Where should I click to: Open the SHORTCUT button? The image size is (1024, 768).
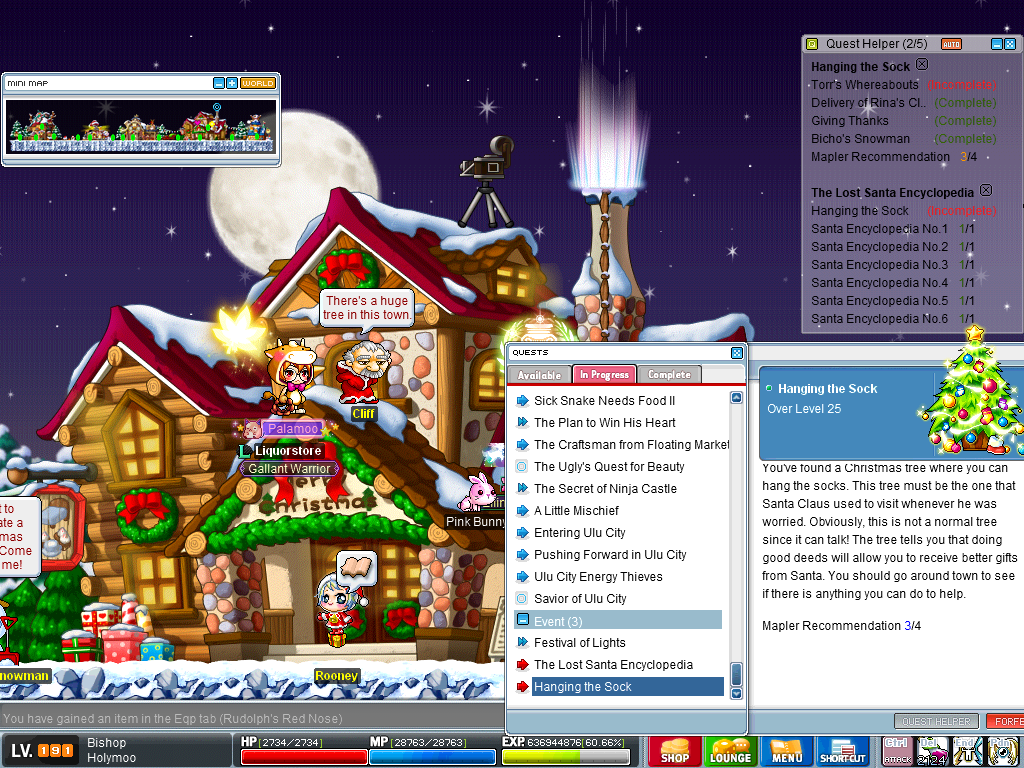[x=842, y=751]
